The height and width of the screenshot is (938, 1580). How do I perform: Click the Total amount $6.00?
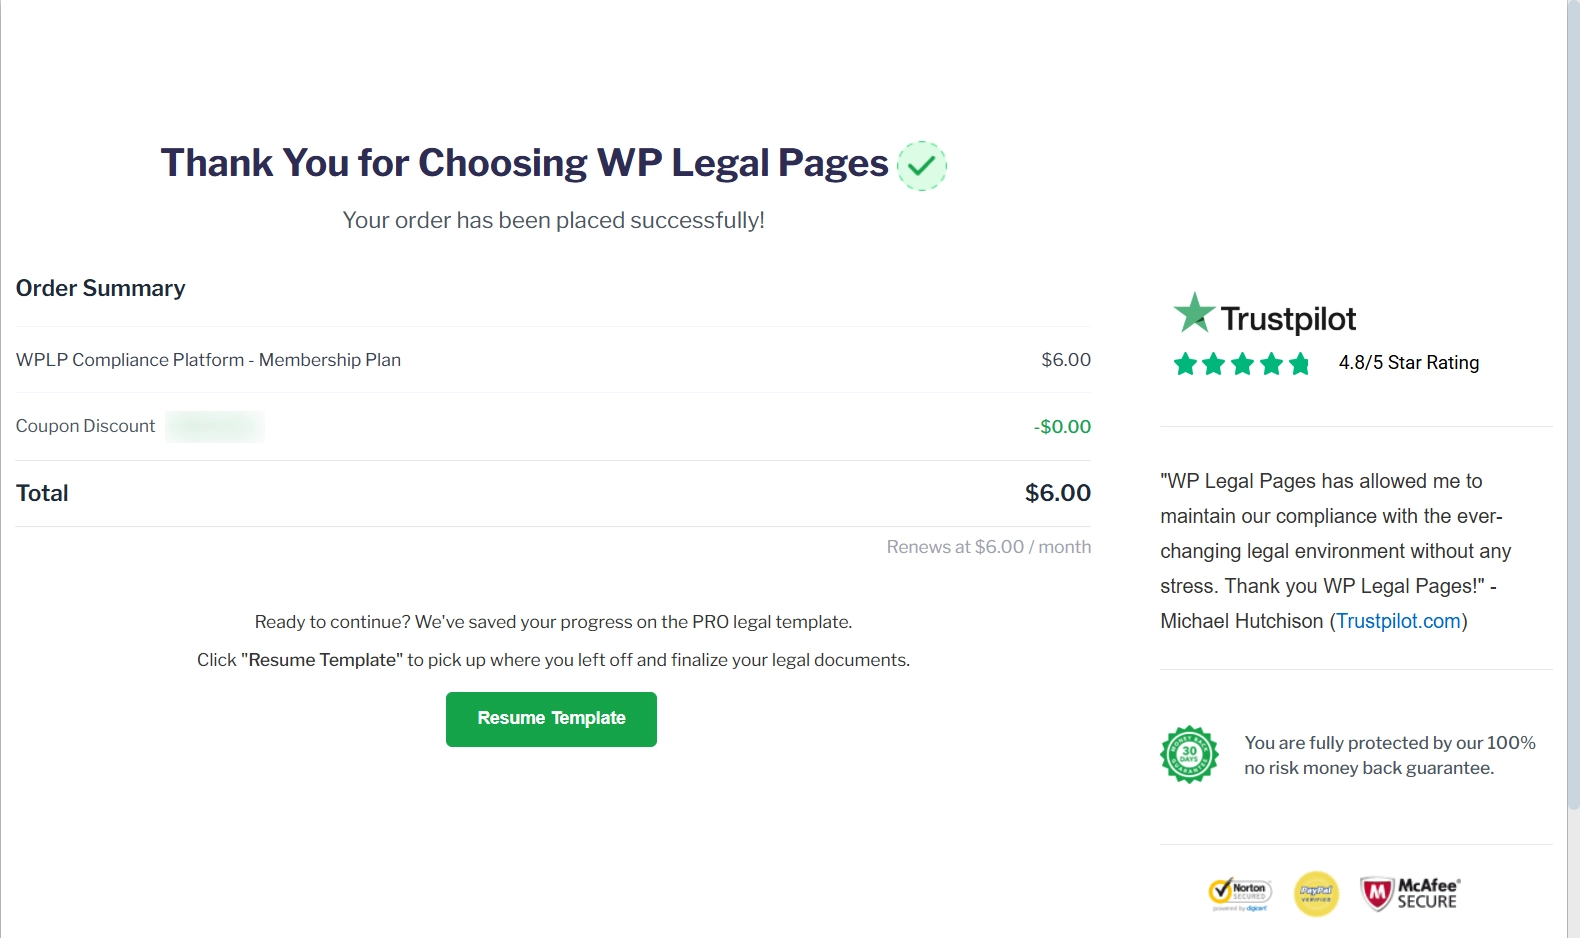(x=1057, y=493)
